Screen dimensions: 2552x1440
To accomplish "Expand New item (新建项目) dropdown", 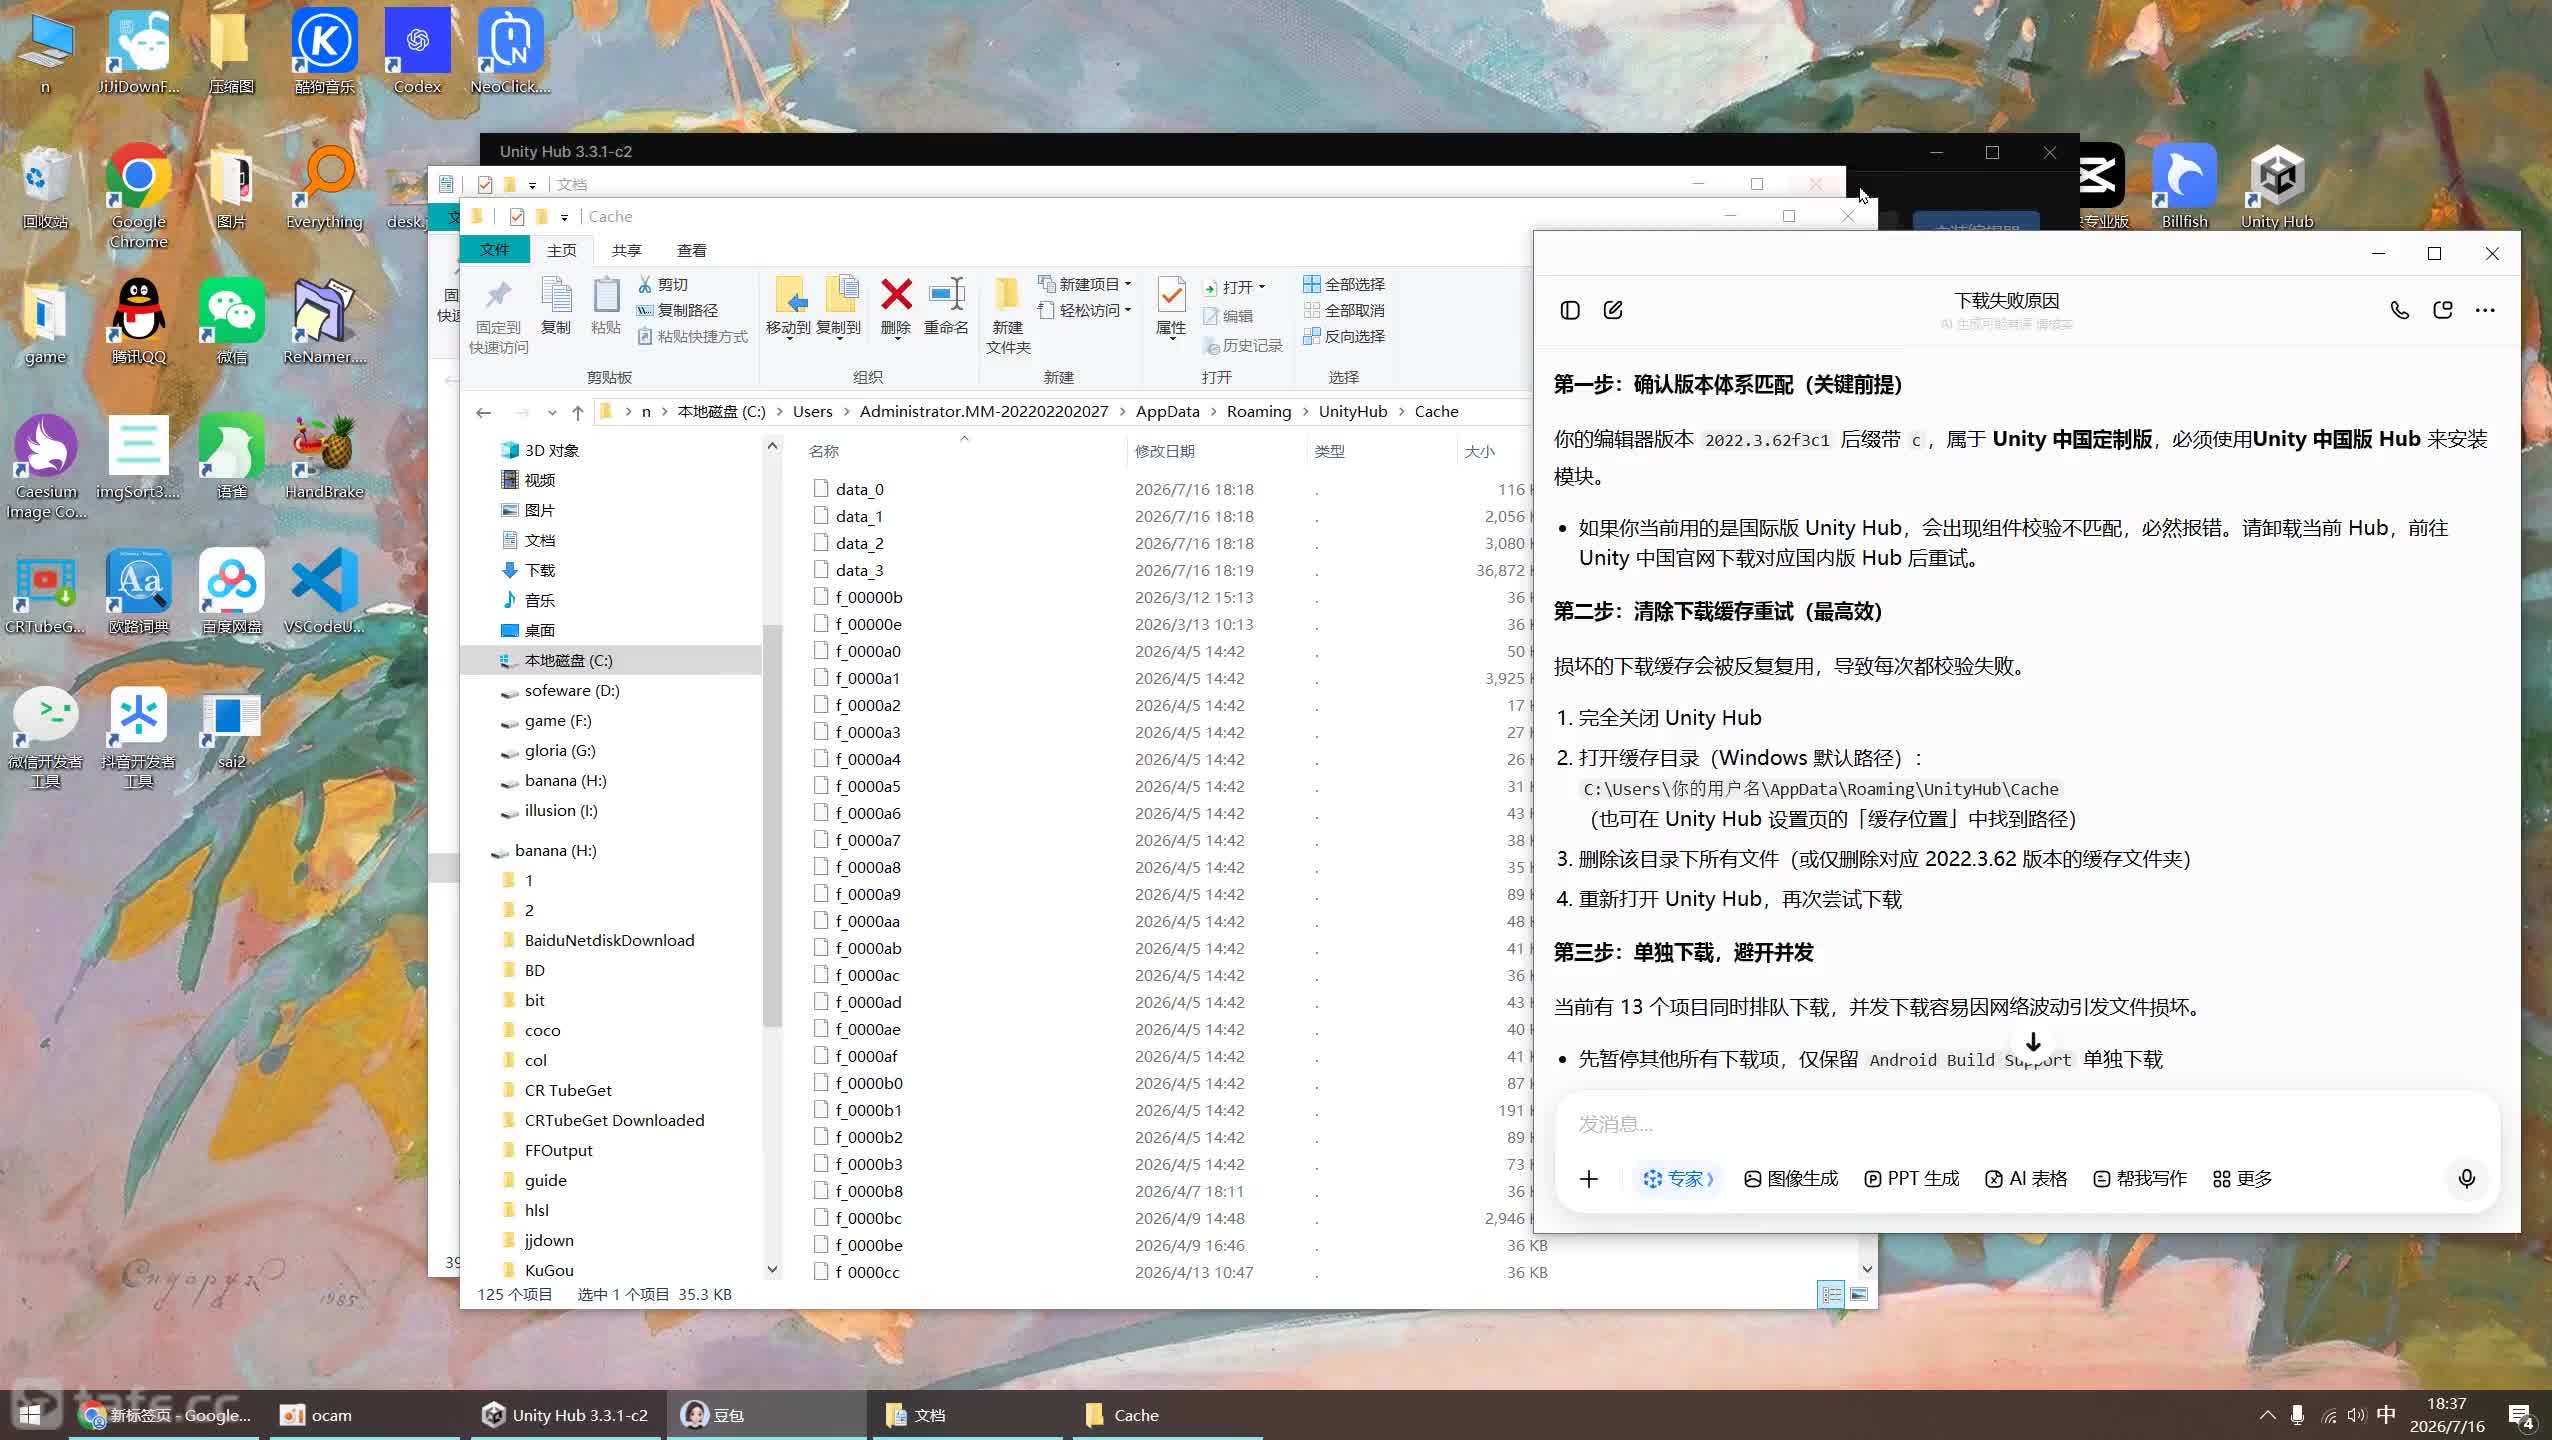I will point(1084,284).
